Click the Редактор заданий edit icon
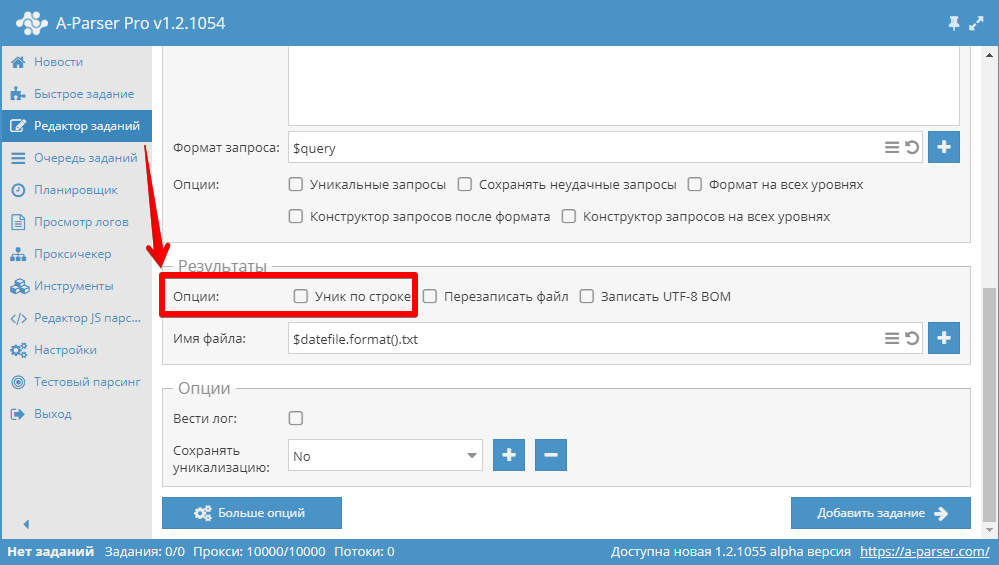999x565 pixels. point(18,125)
